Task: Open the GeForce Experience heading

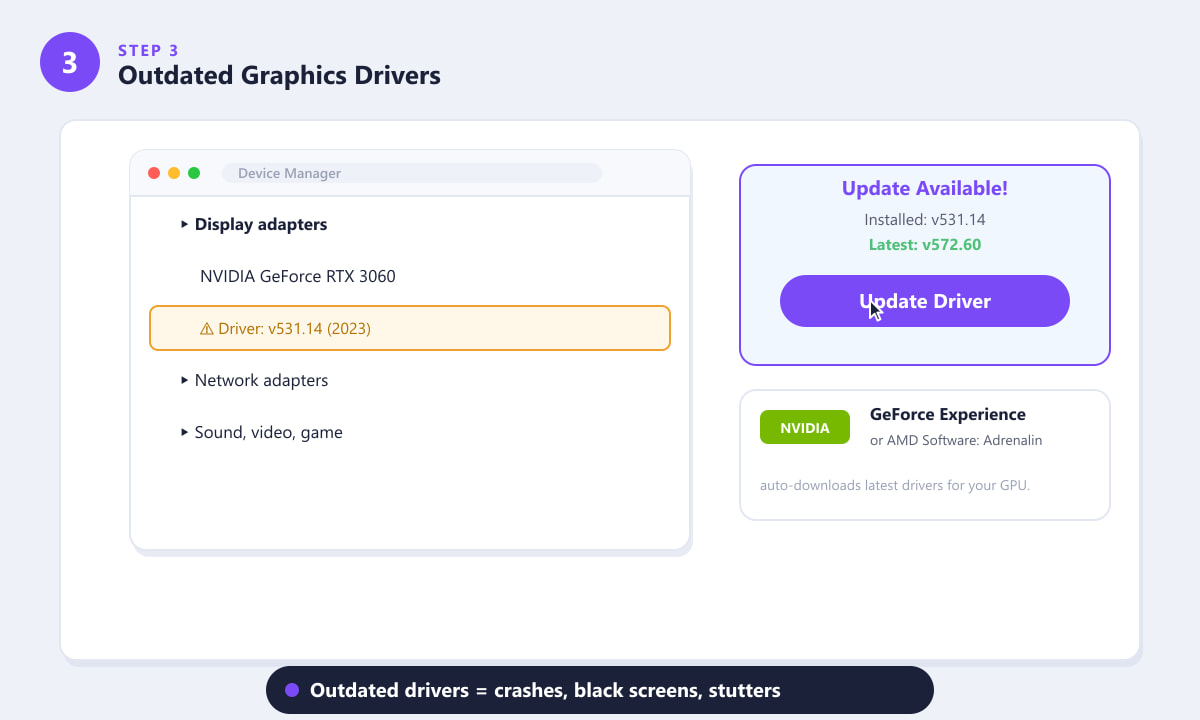Action: click(948, 414)
